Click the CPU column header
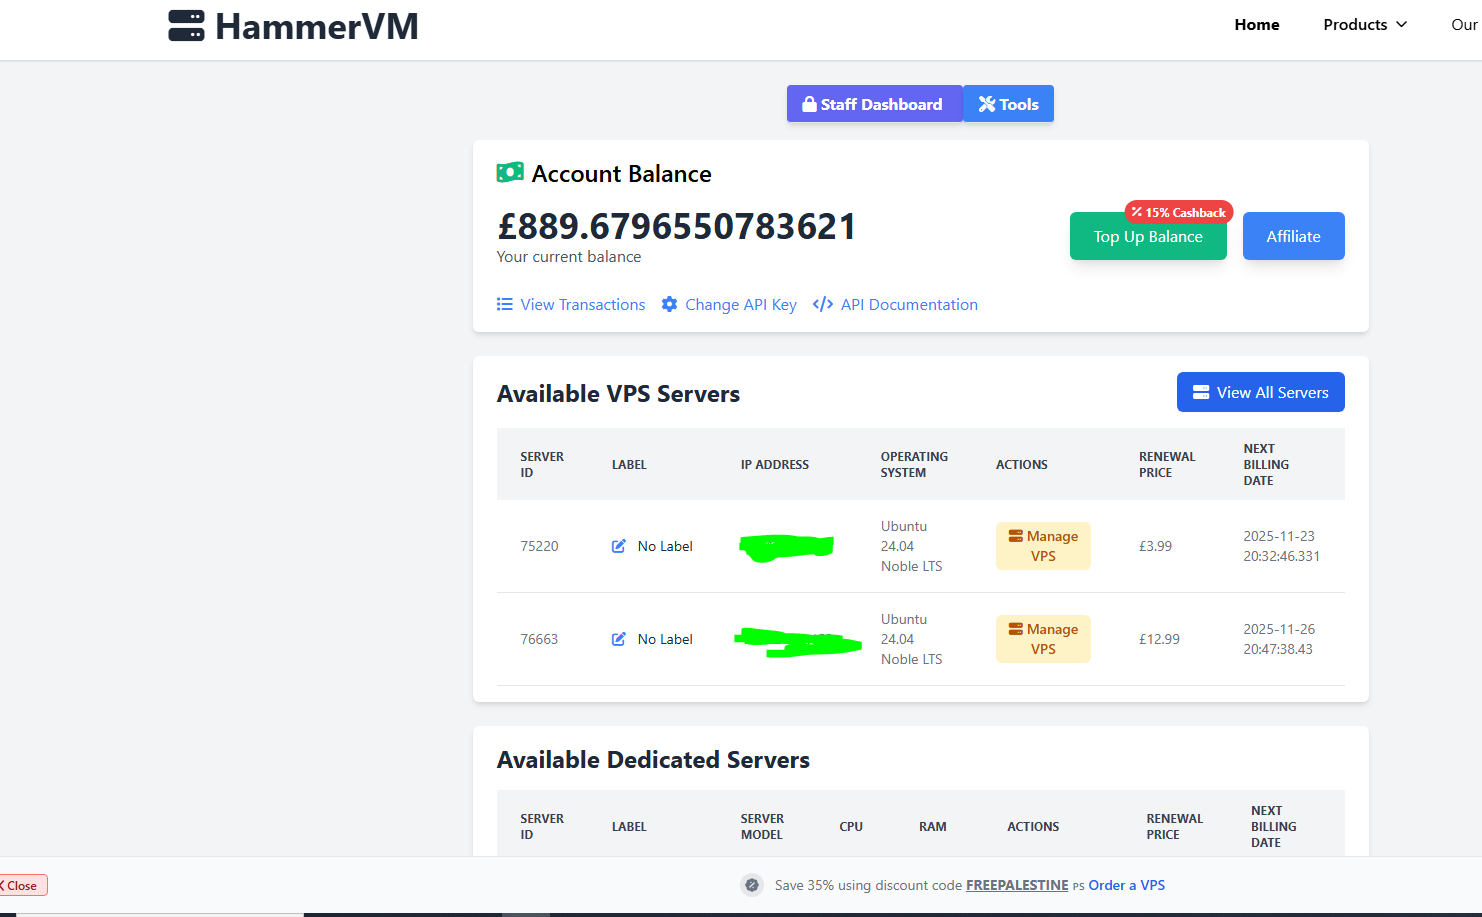This screenshot has height=917, width=1482. (851, 827)
